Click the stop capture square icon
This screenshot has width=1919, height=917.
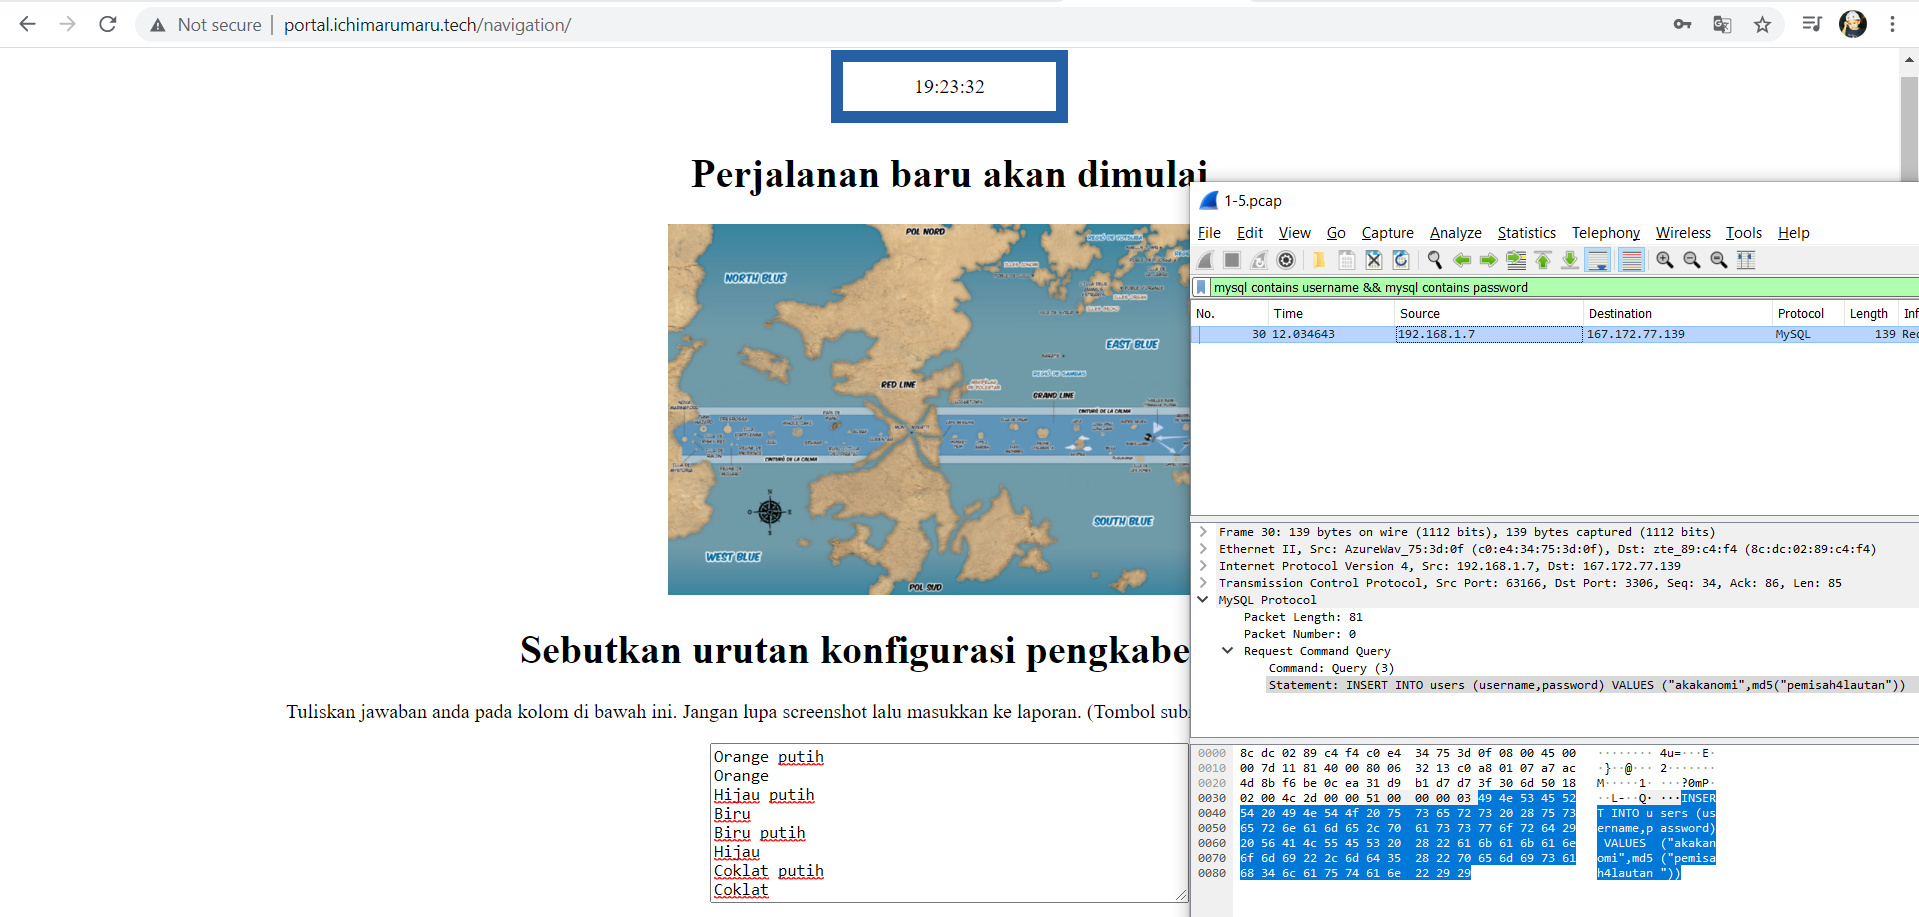[x=1232, y=260]
